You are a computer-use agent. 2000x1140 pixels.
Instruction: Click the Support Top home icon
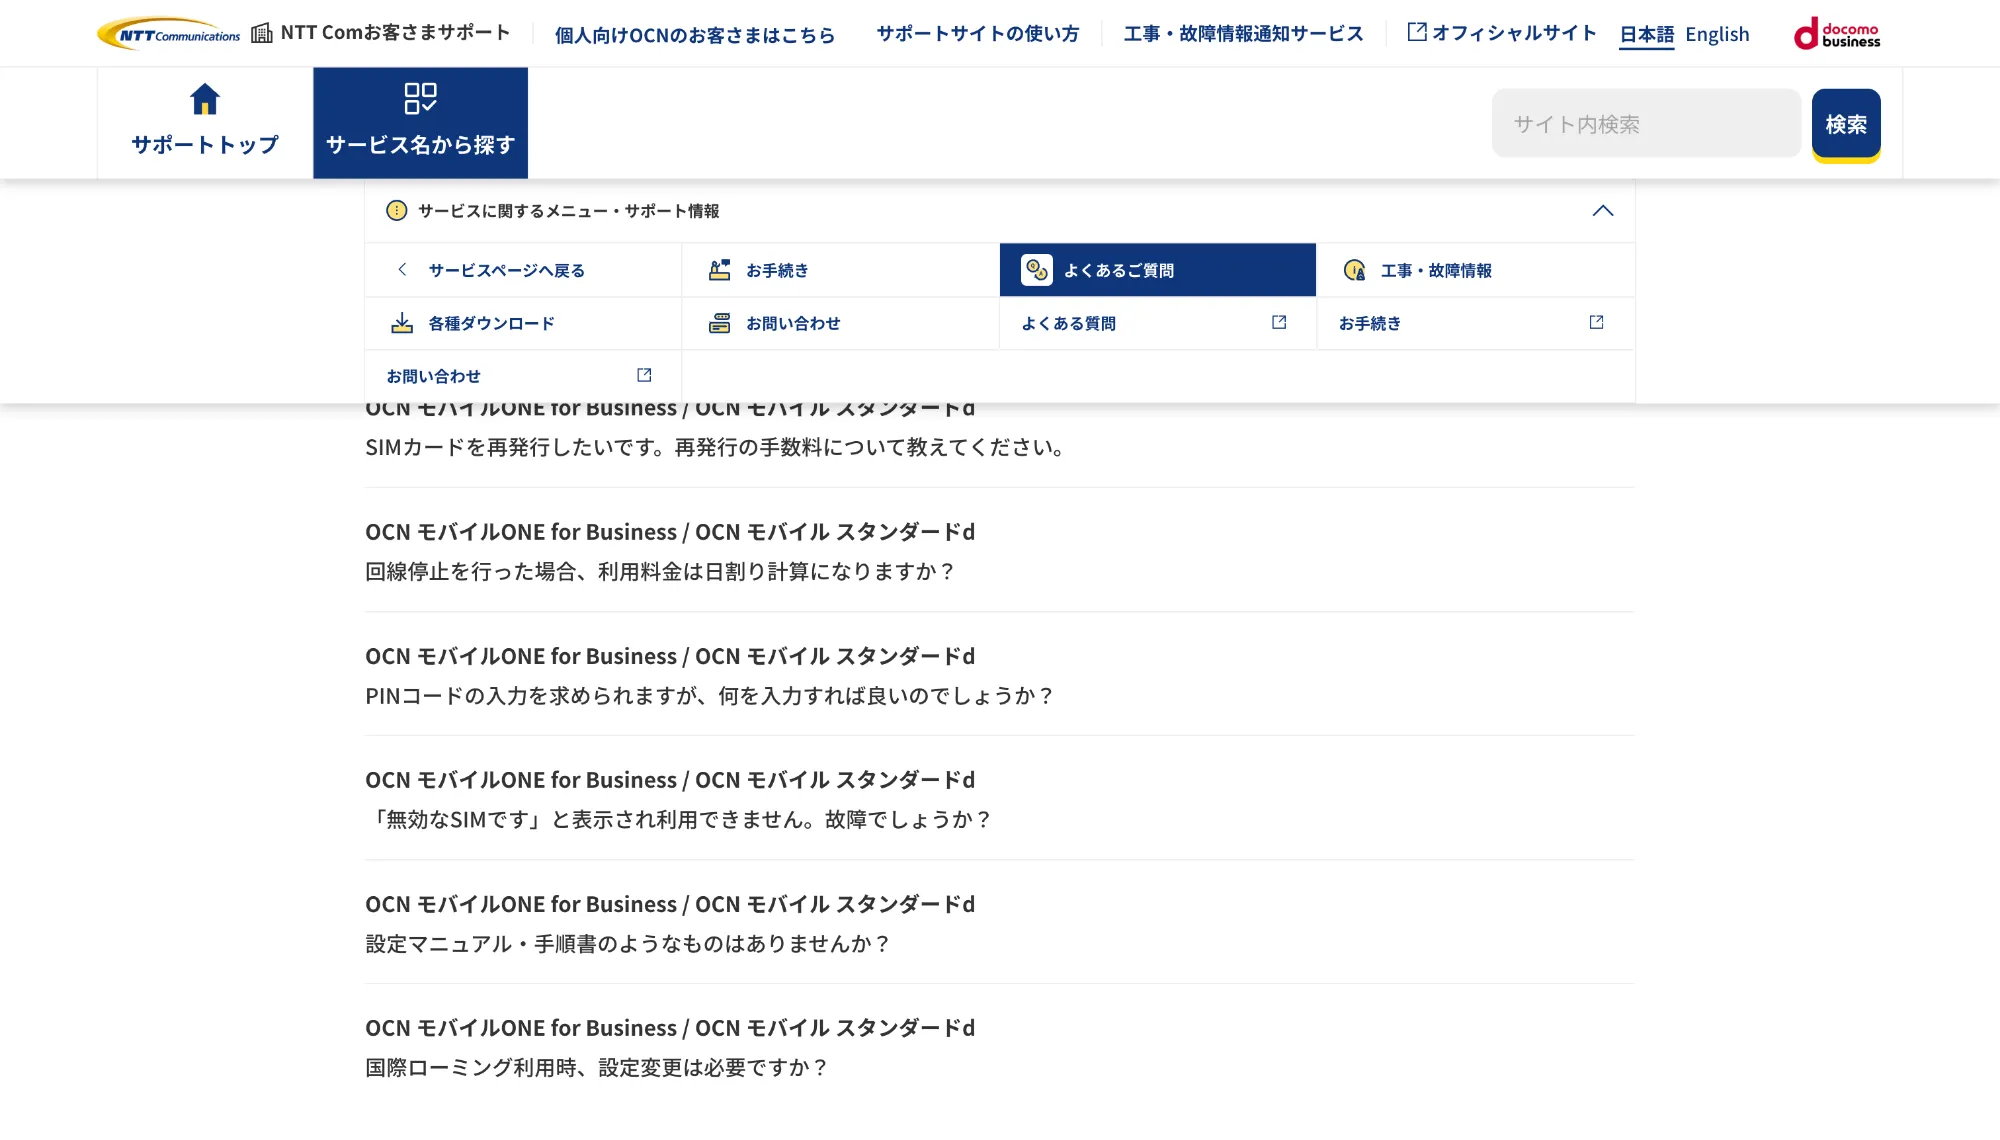coord(204,99)
